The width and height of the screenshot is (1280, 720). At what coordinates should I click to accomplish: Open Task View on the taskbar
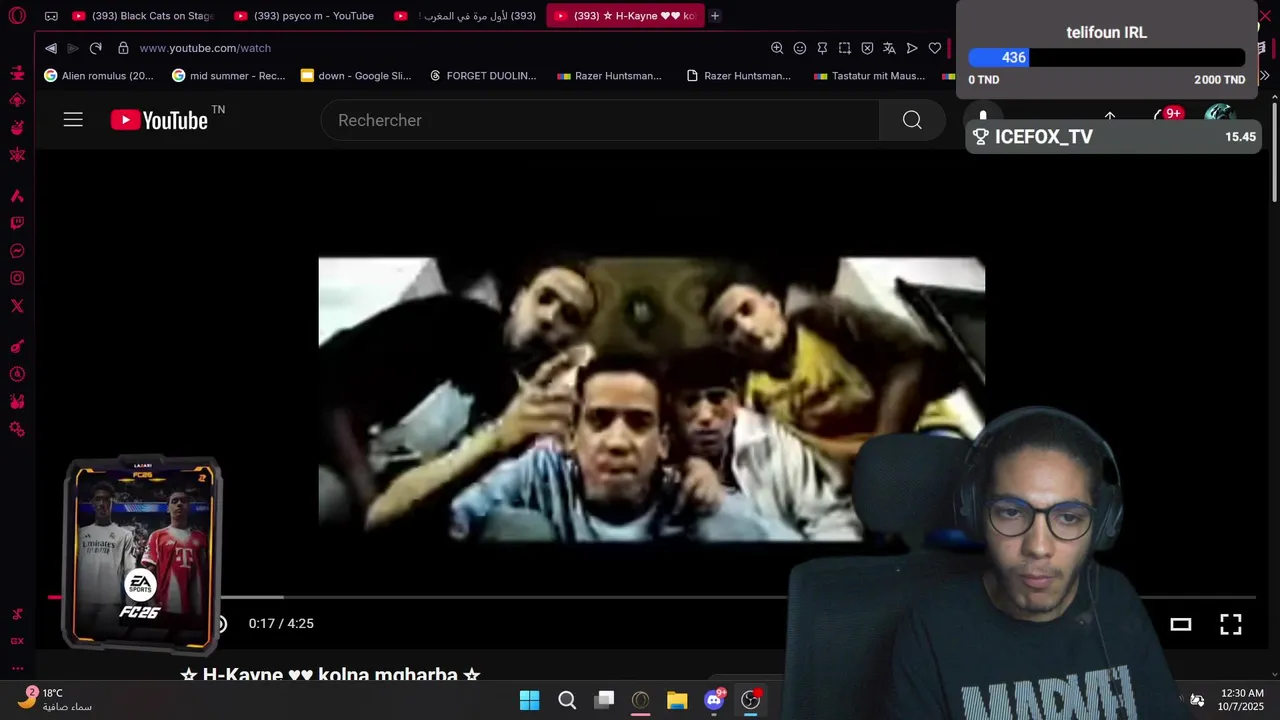[x=604, y=700]
